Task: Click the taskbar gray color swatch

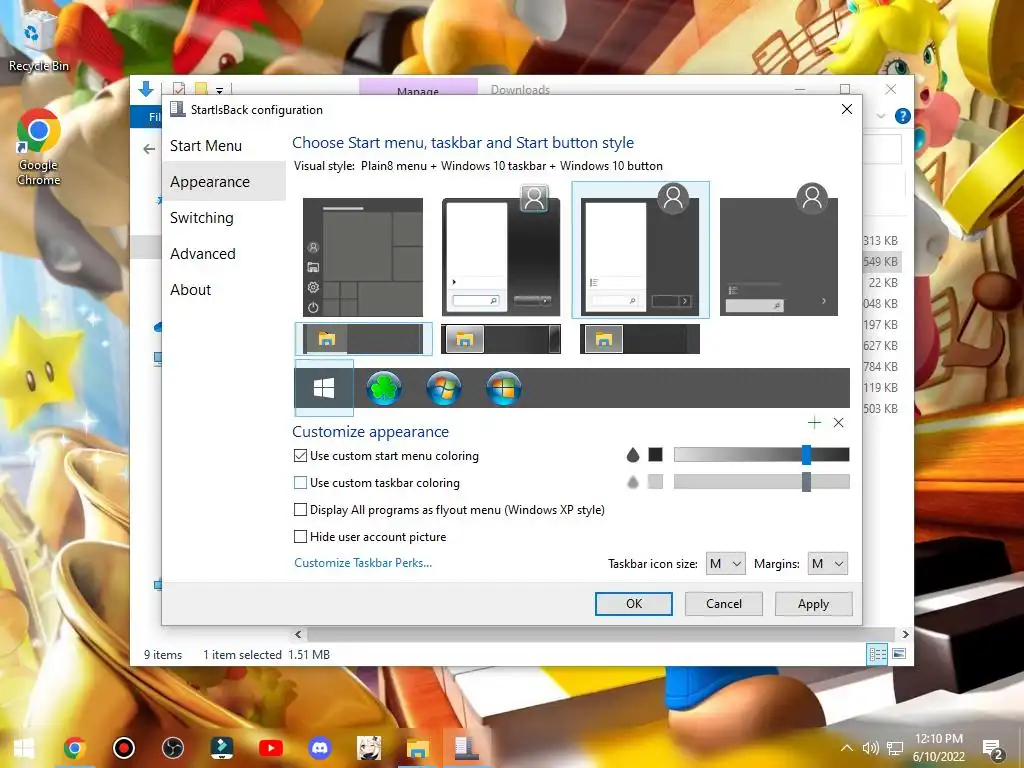Action: (x=655, y=481)
